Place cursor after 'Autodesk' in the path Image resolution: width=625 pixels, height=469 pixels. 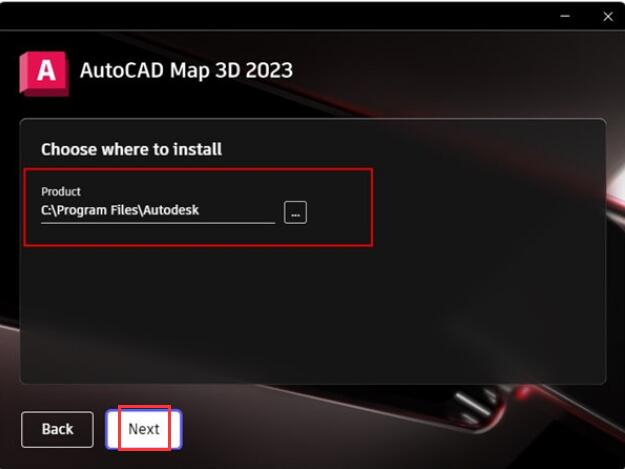(x=199, y=210)
